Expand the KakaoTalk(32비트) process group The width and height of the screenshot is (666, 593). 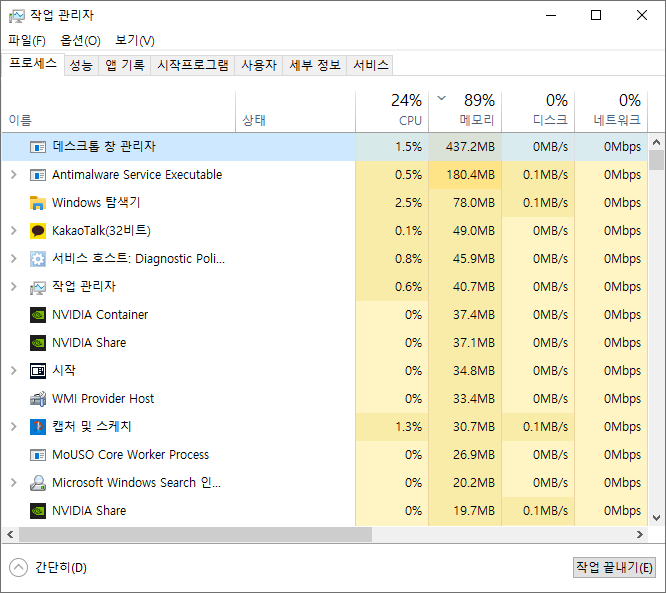tap(14, 231)
